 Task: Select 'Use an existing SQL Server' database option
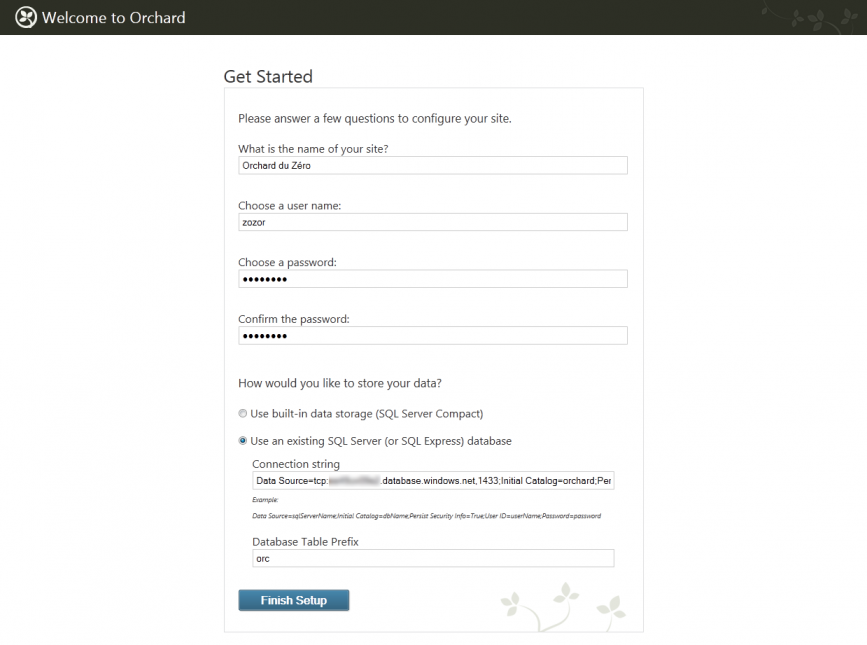click(x=242, y=441)
